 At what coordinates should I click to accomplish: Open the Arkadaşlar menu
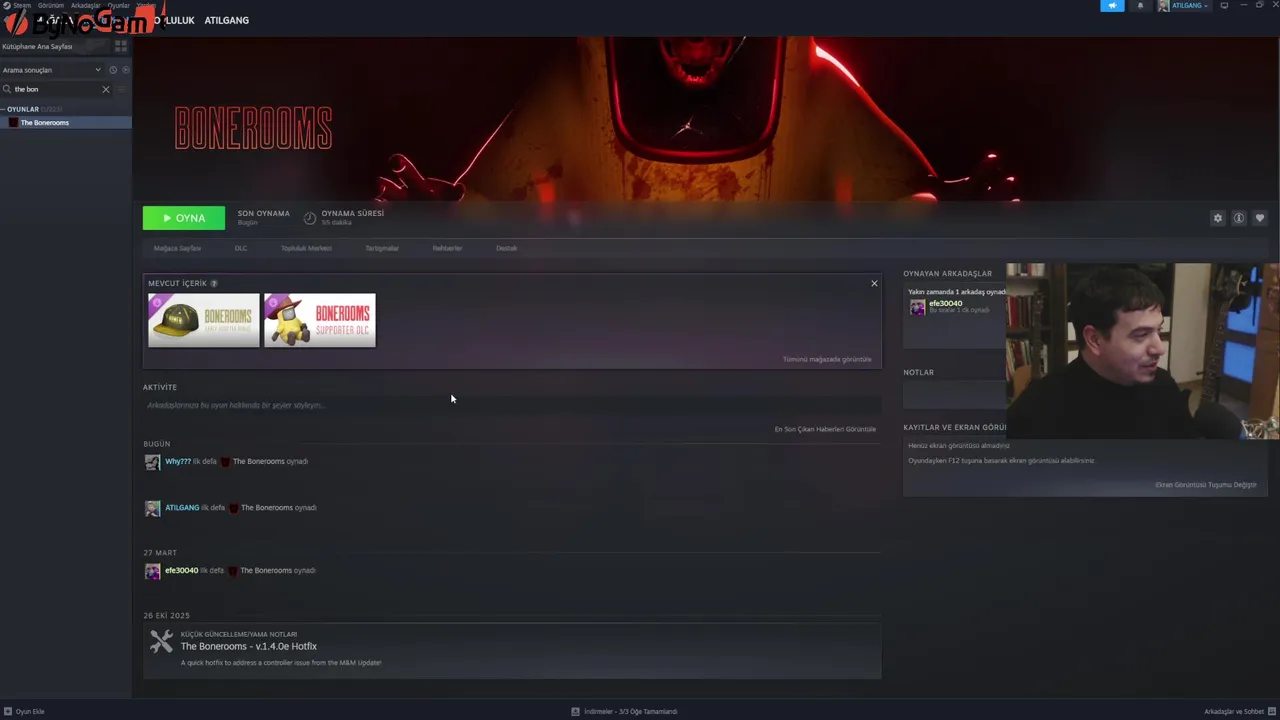click(86, 5)
